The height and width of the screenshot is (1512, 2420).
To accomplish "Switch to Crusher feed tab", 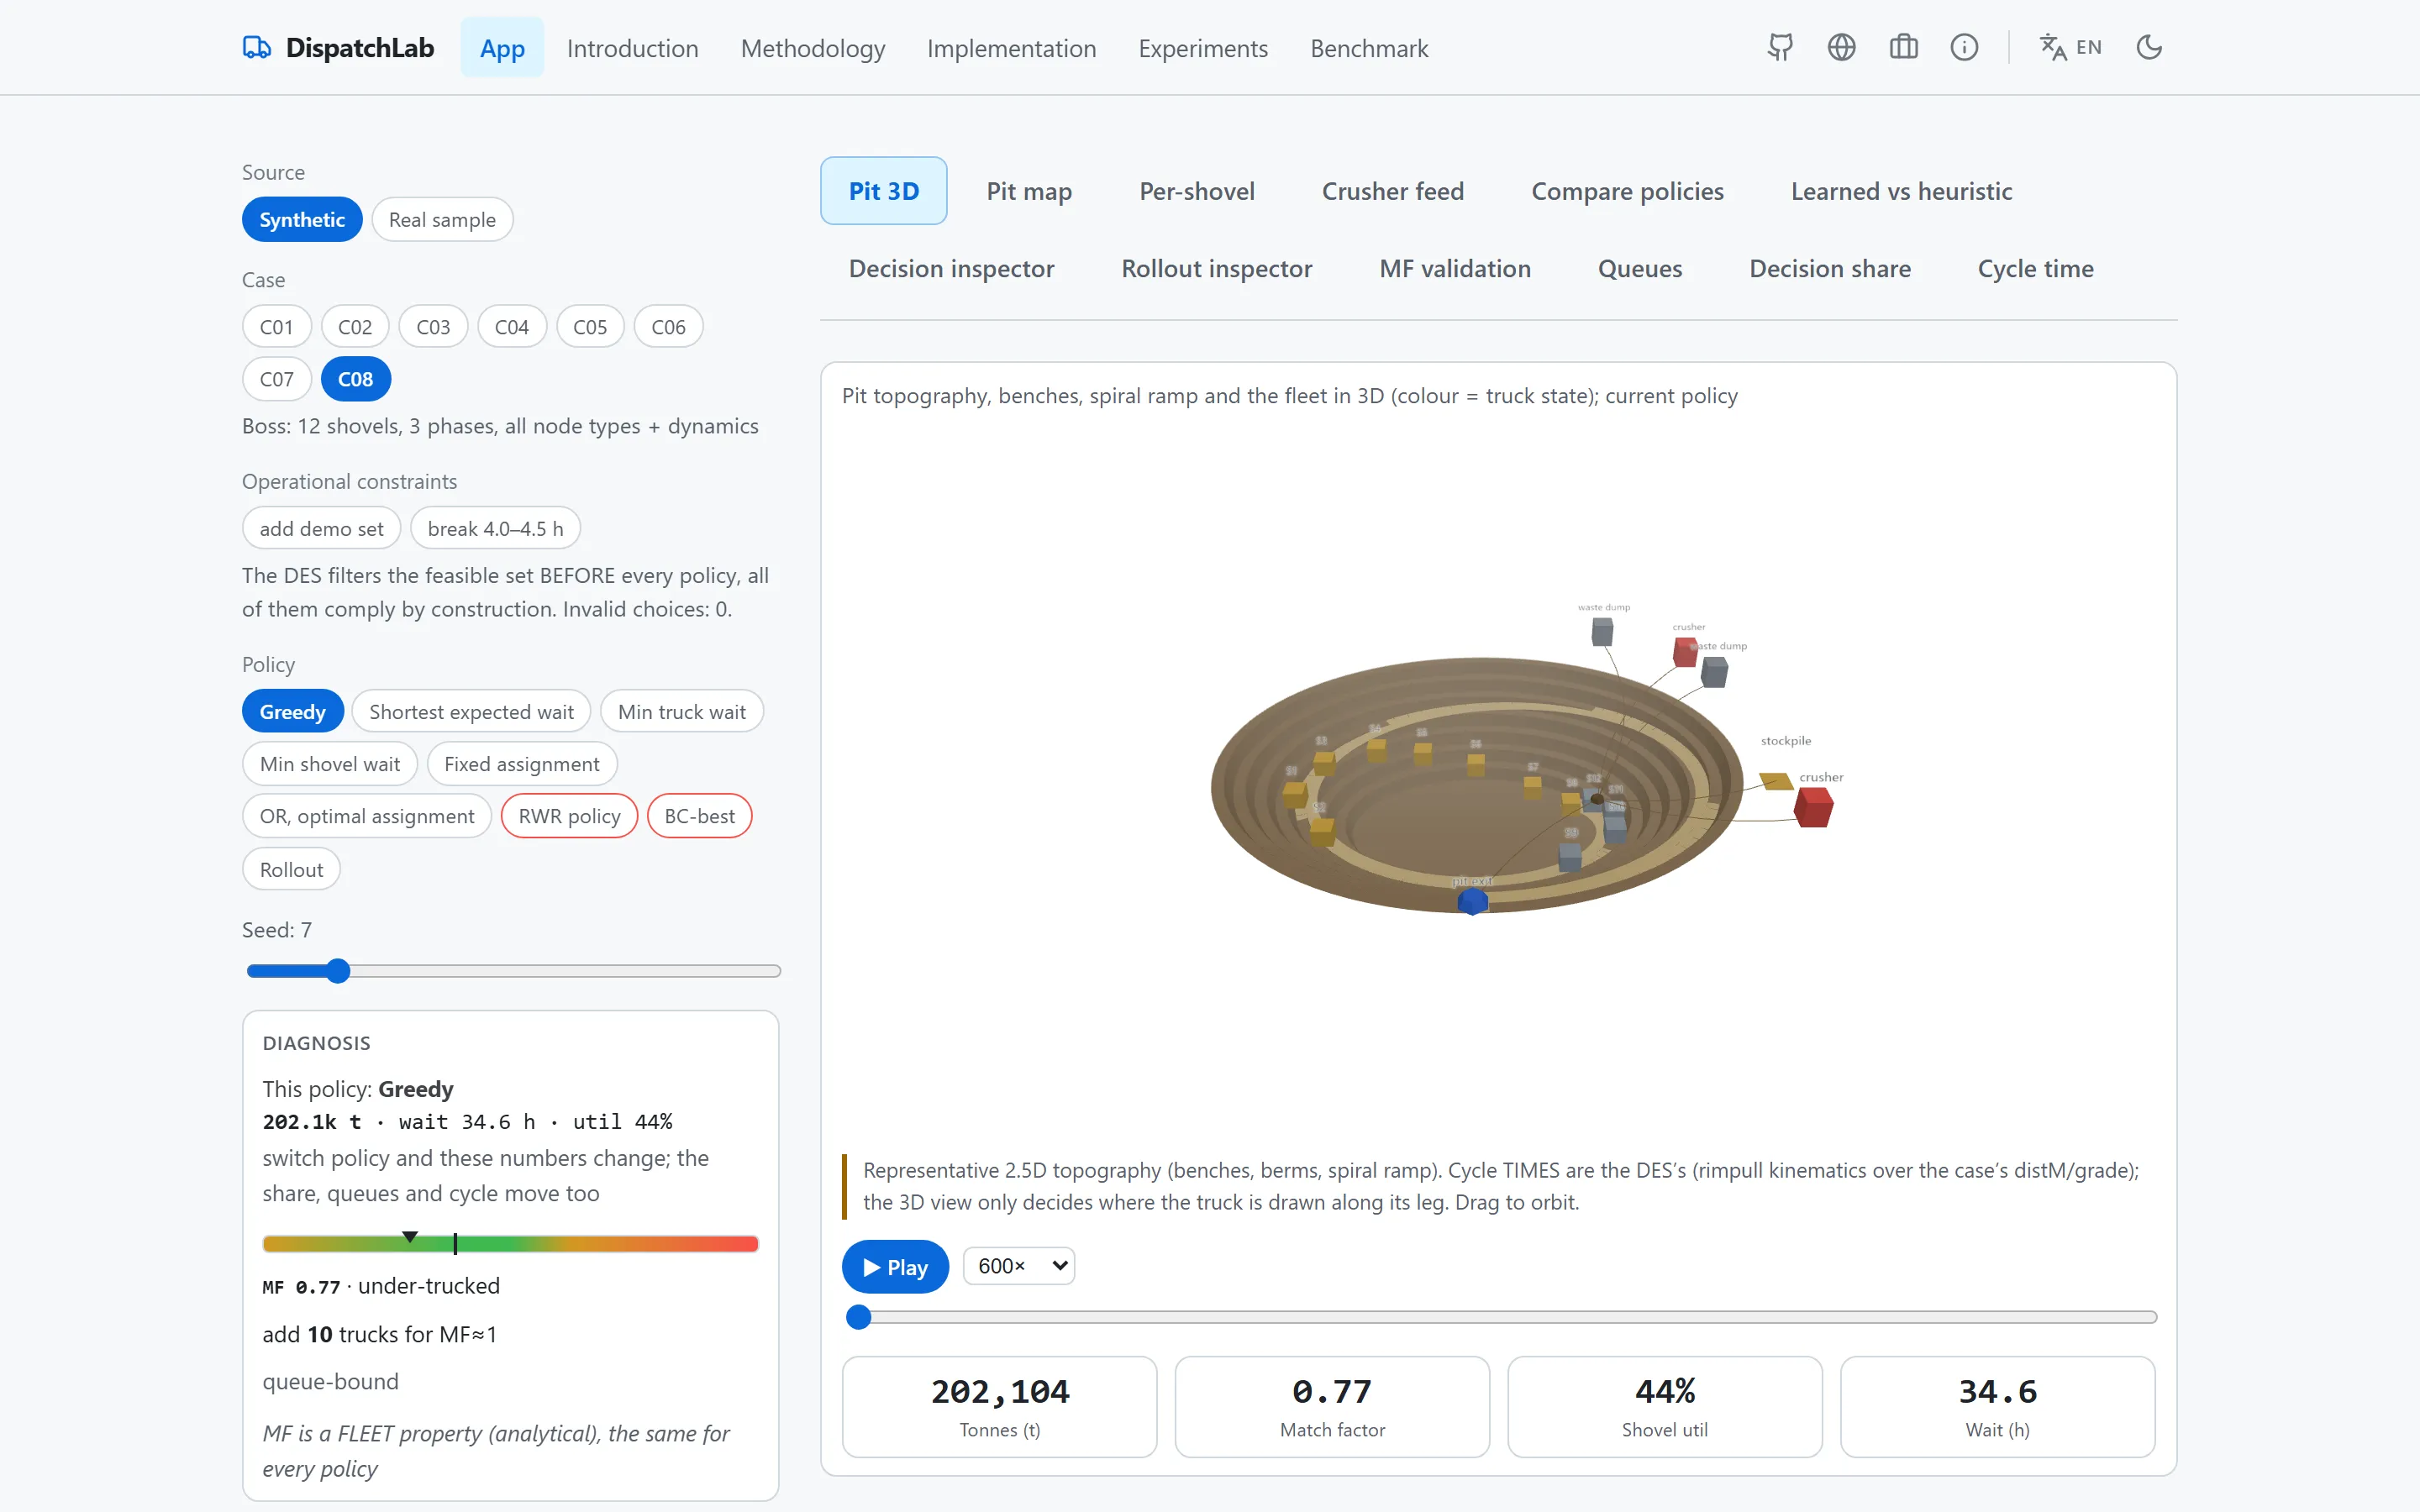I will point(1393,190).
